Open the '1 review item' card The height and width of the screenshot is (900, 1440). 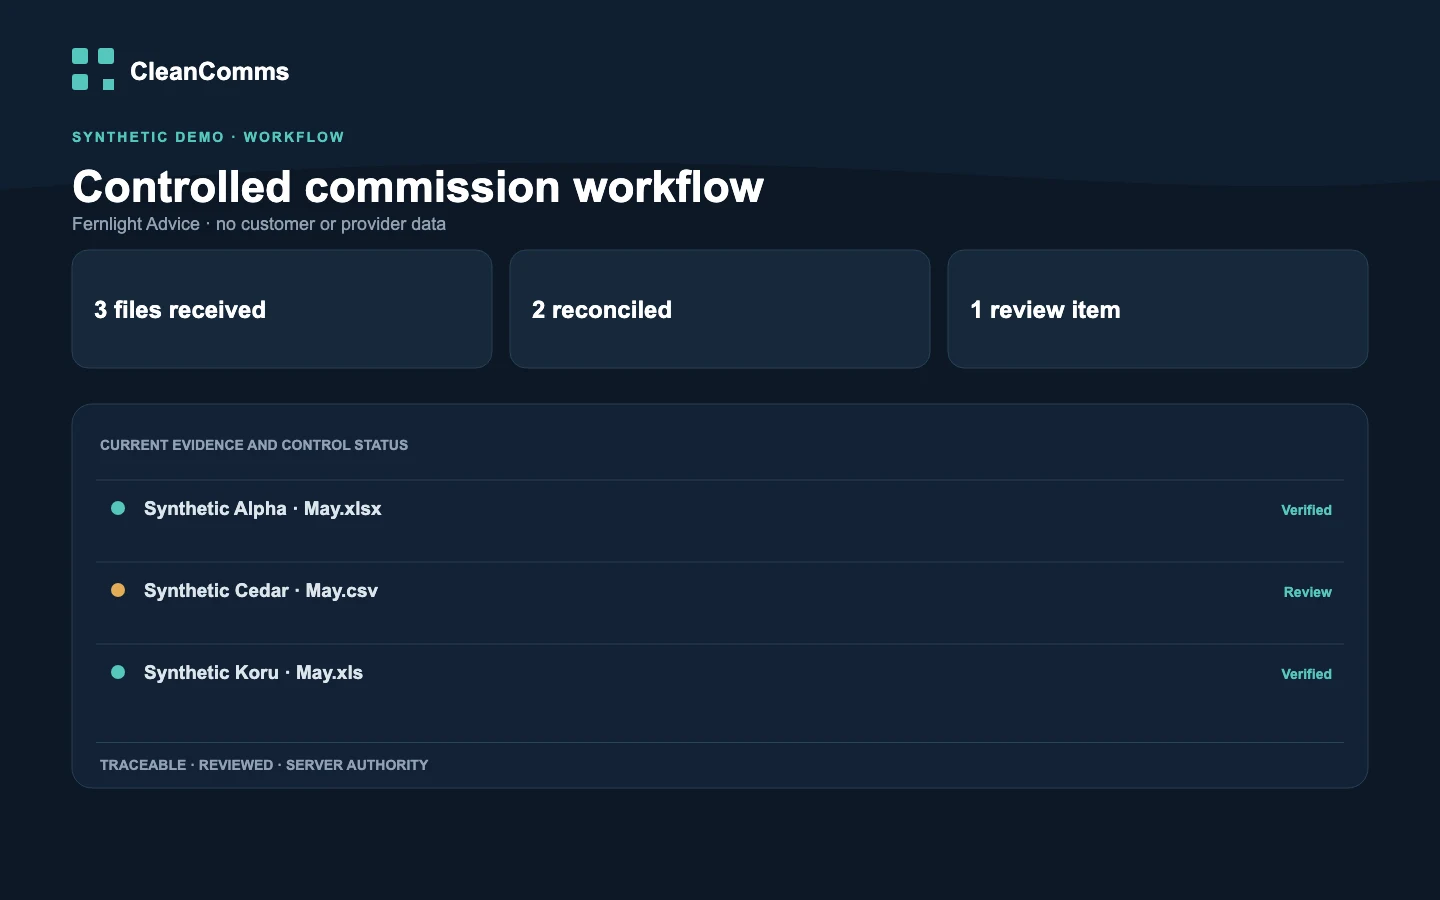(x=1158, y=309)
